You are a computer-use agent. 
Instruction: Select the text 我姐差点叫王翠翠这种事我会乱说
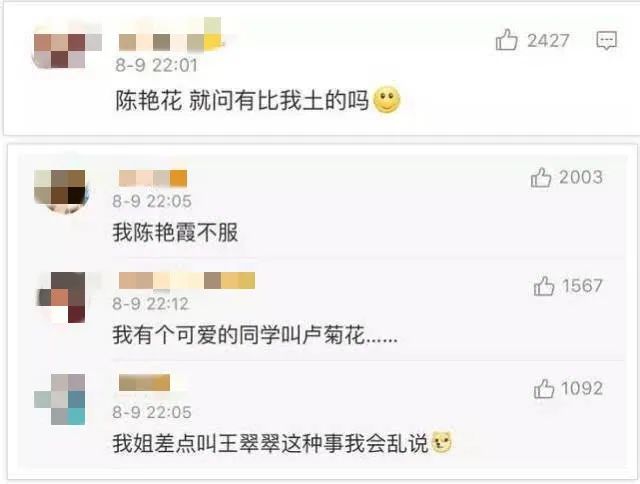tap(270, 443)
